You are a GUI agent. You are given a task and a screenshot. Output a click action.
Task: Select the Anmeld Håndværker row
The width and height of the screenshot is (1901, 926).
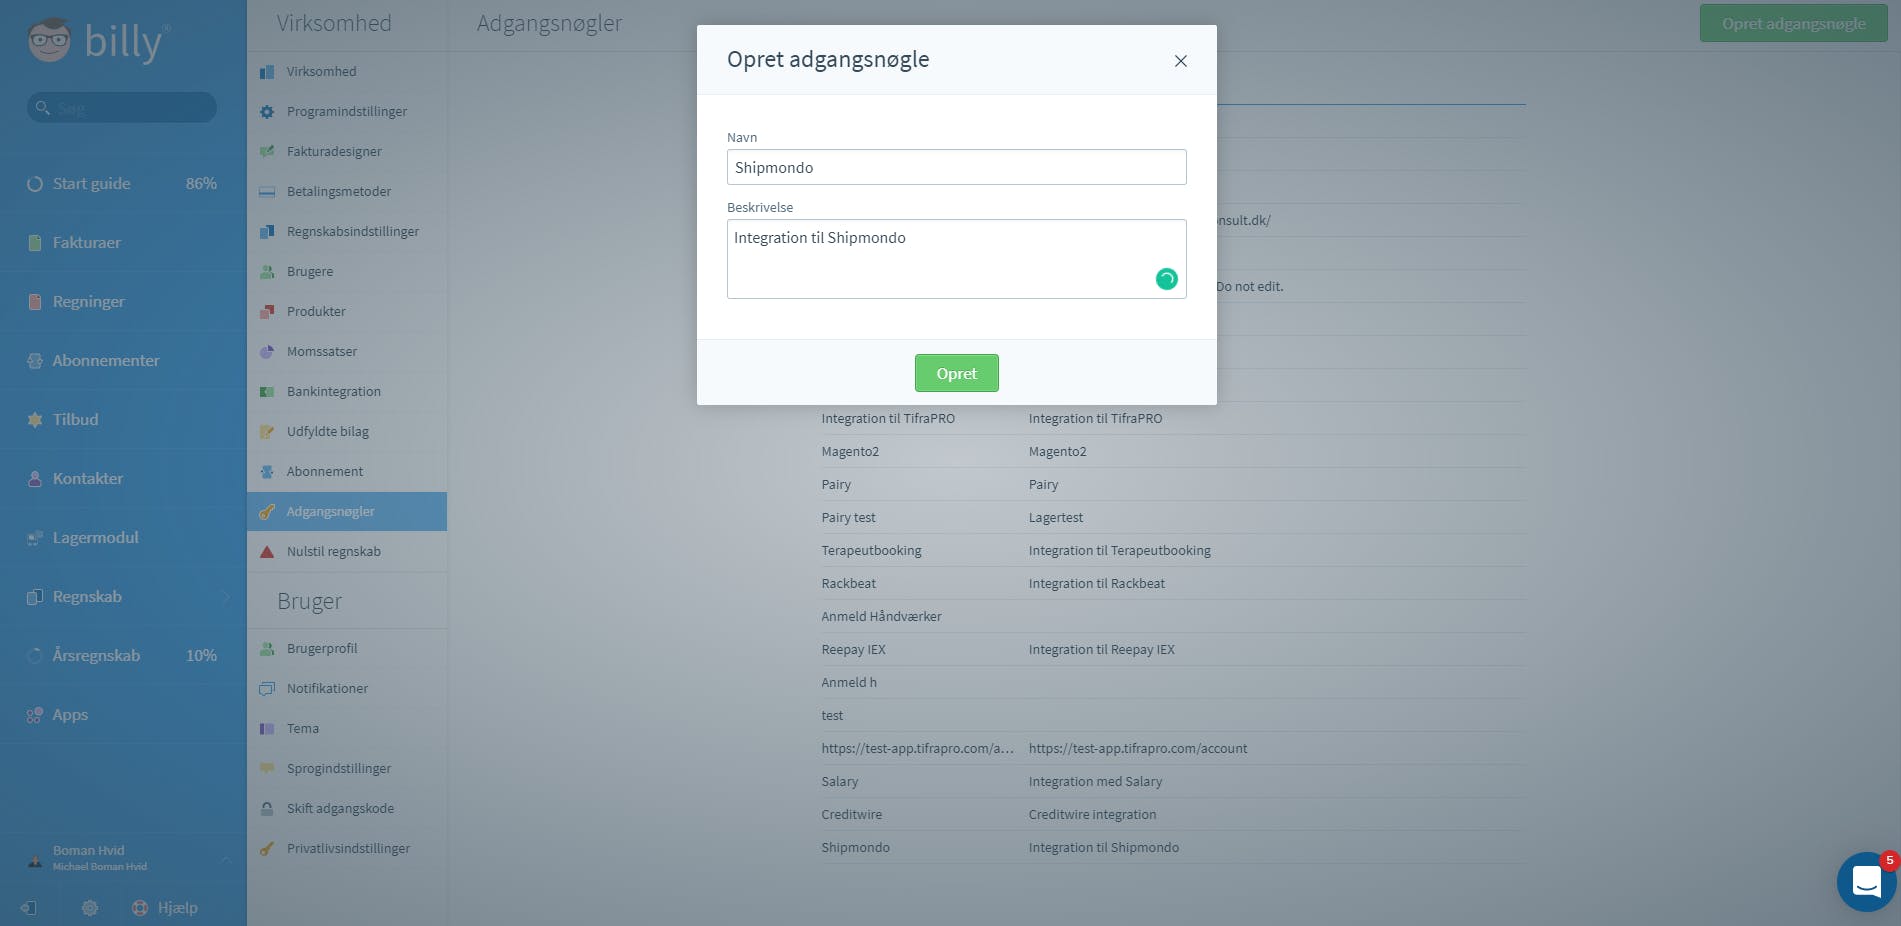tap(1173, 617)
